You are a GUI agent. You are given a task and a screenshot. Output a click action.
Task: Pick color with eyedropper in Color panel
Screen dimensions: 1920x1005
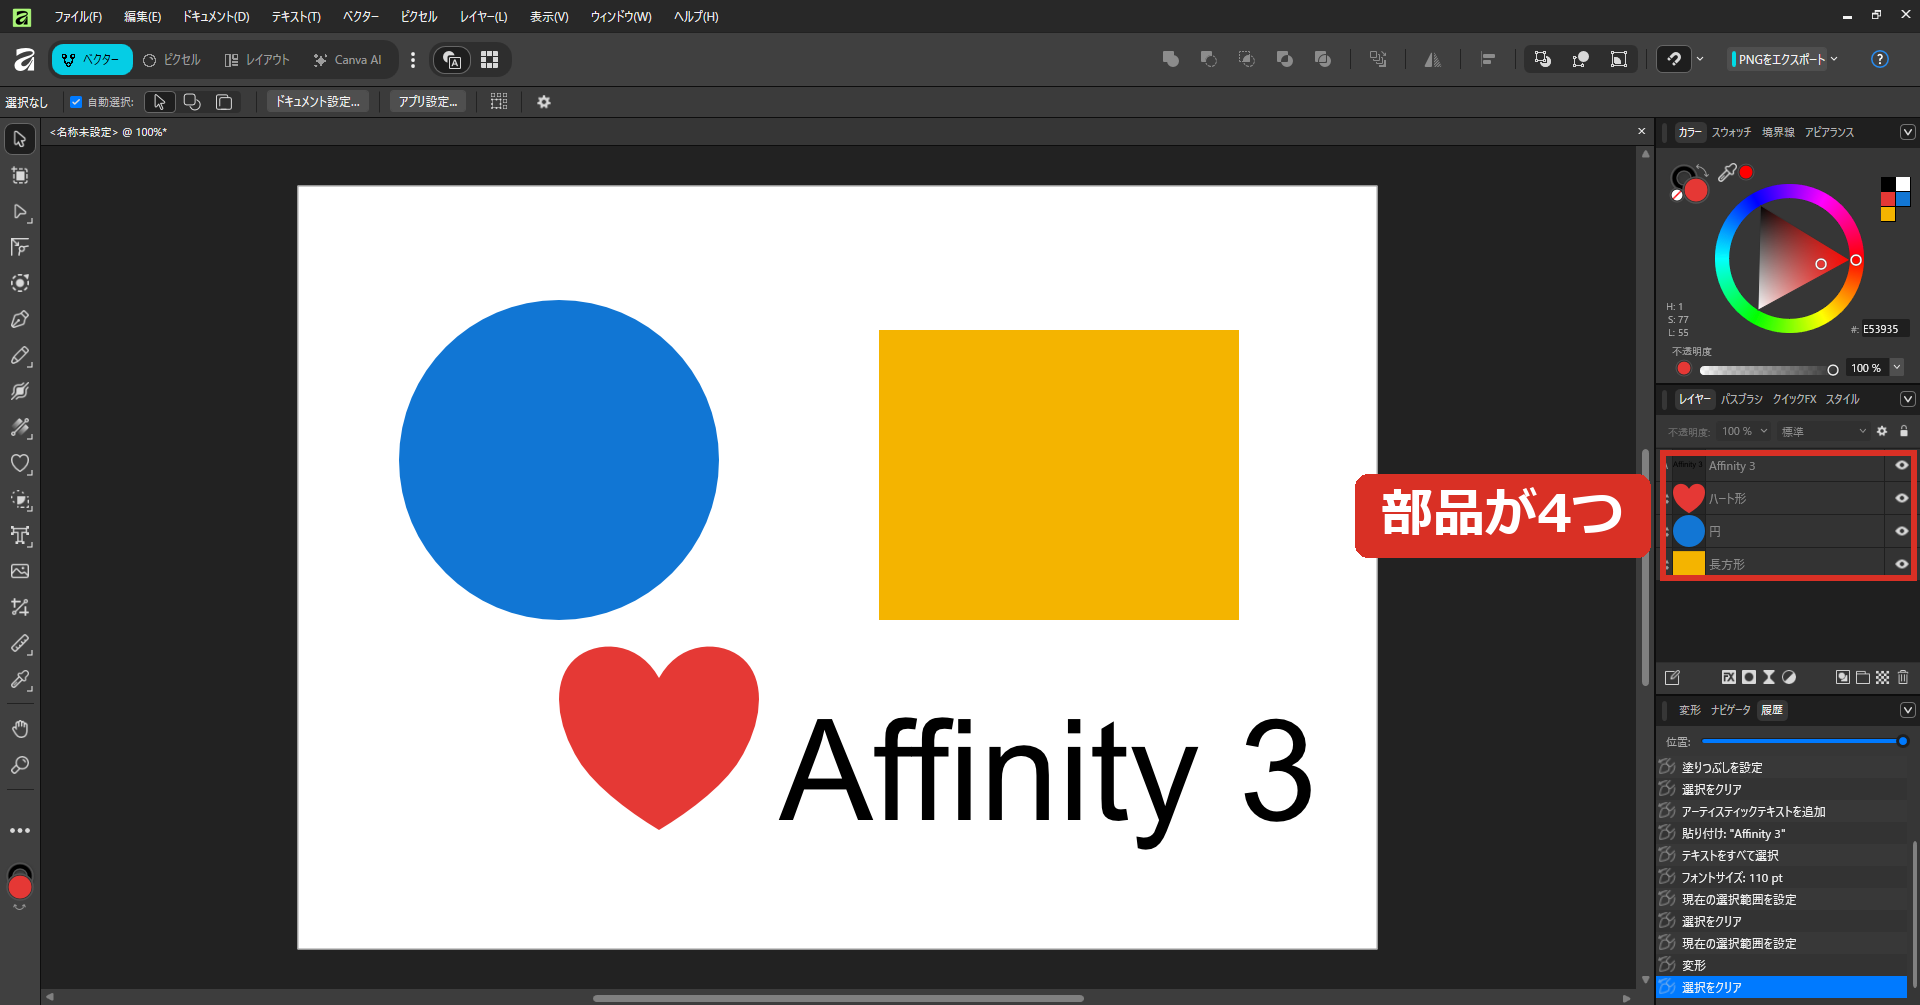(x=1727, y=172)
